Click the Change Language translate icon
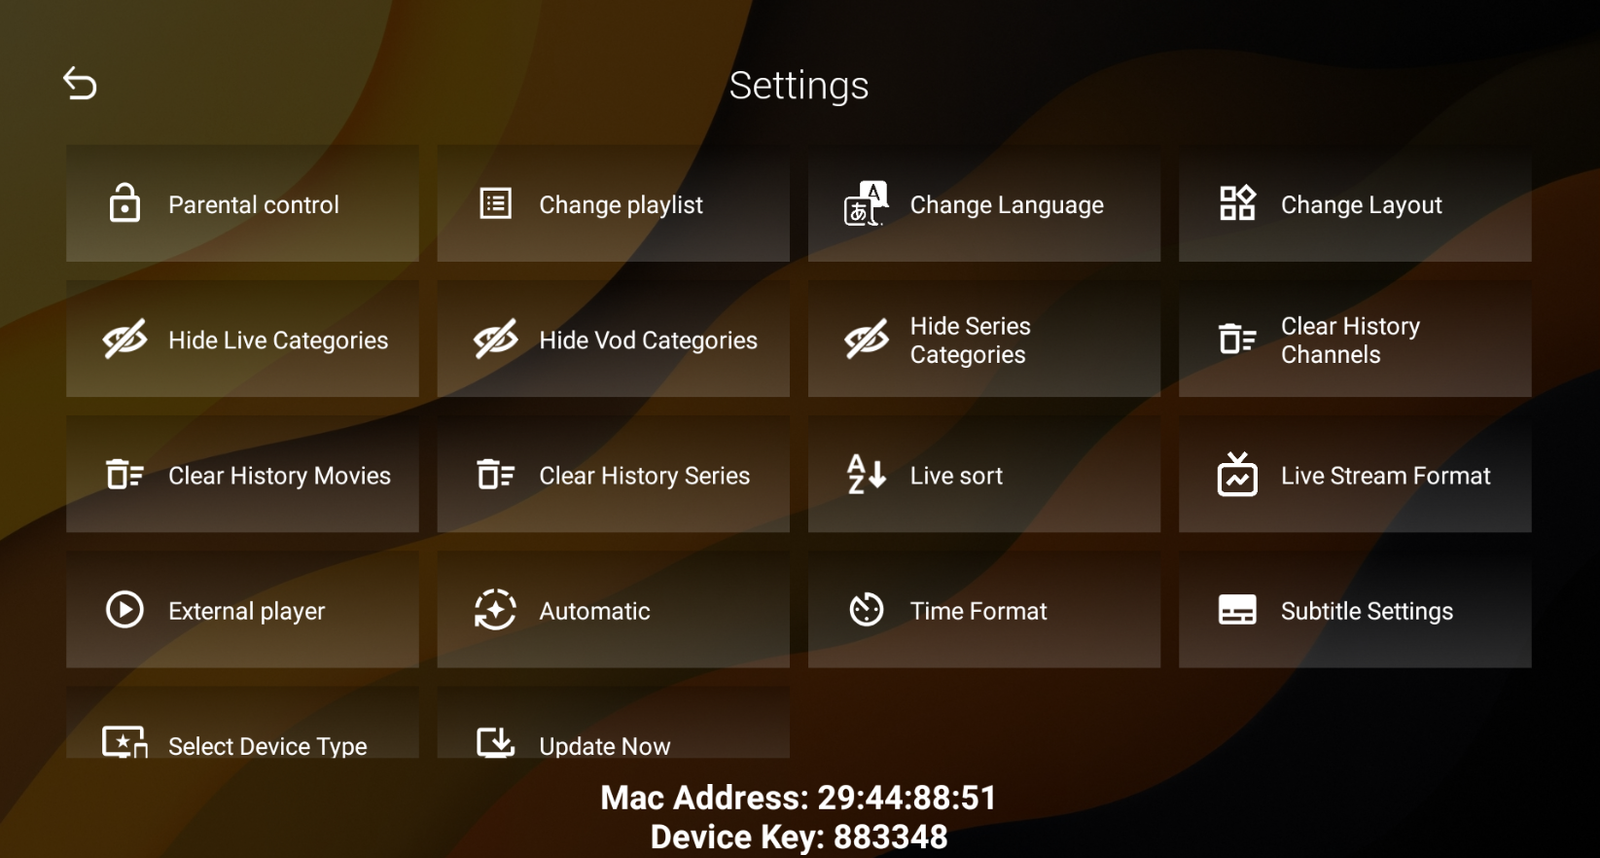 (865, 204)
